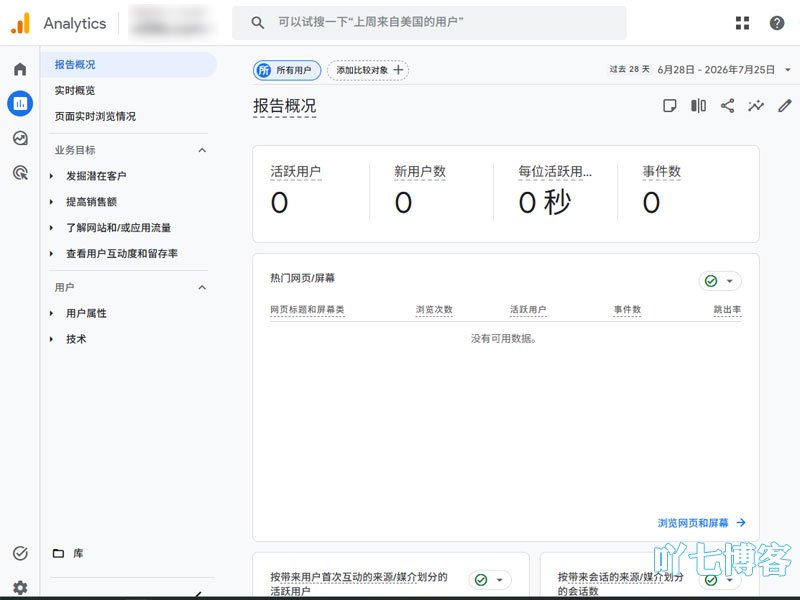Click the 新用户数 metric label
Image resolution: width=800 pixels, height=600 pixels.
pos(420,171)
